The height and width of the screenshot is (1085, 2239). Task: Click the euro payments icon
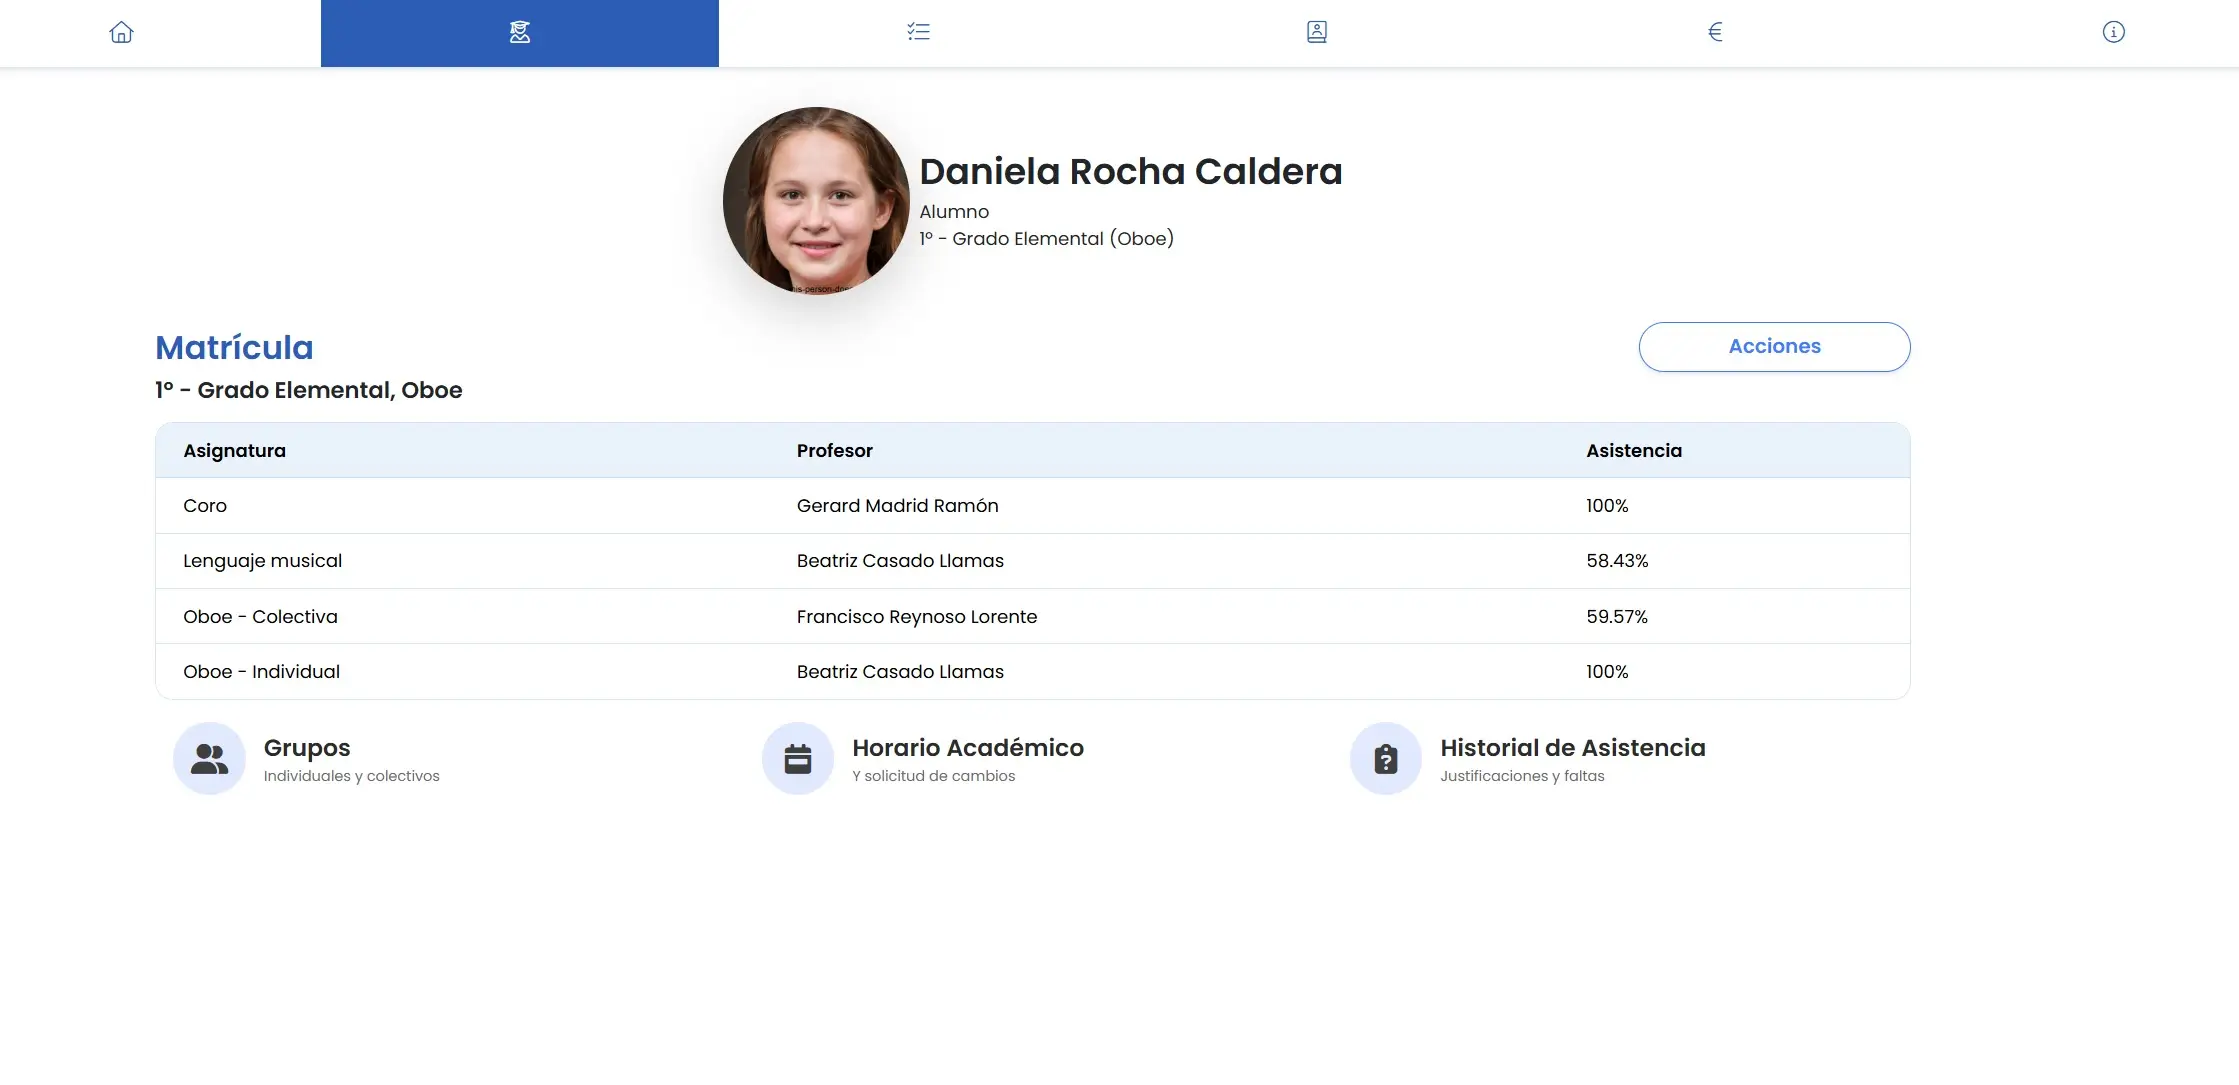(x=1714, y=32)
